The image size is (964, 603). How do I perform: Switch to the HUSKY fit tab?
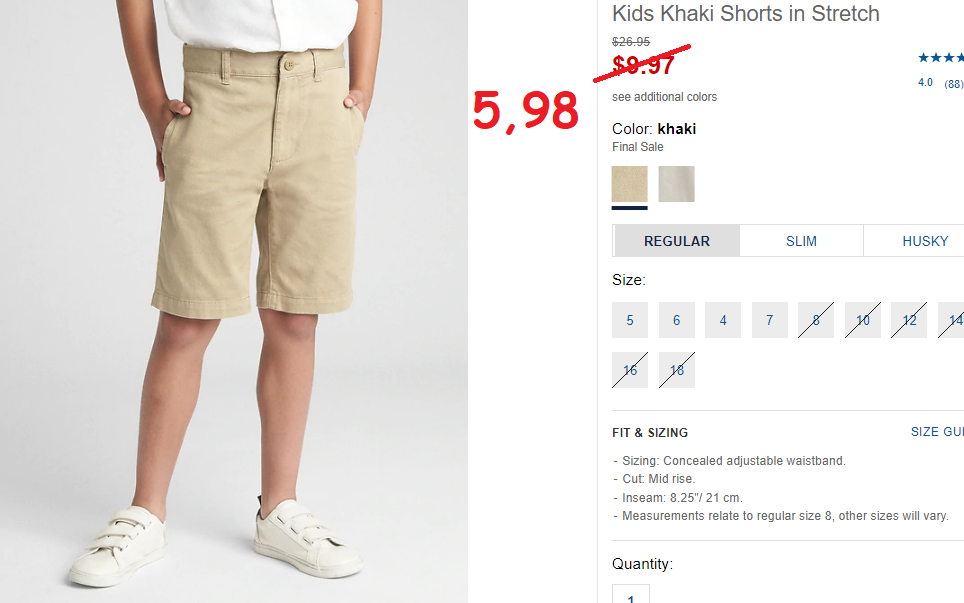(914, 241)
